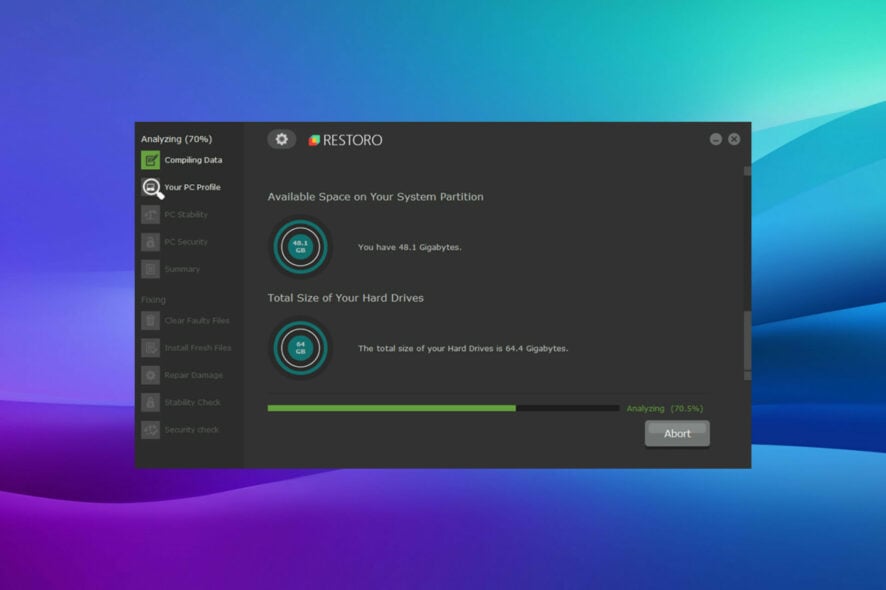Screen dimensions: 886x590
Task: Click the vertical scrollbar thumb
Action: tap(746, 342)
